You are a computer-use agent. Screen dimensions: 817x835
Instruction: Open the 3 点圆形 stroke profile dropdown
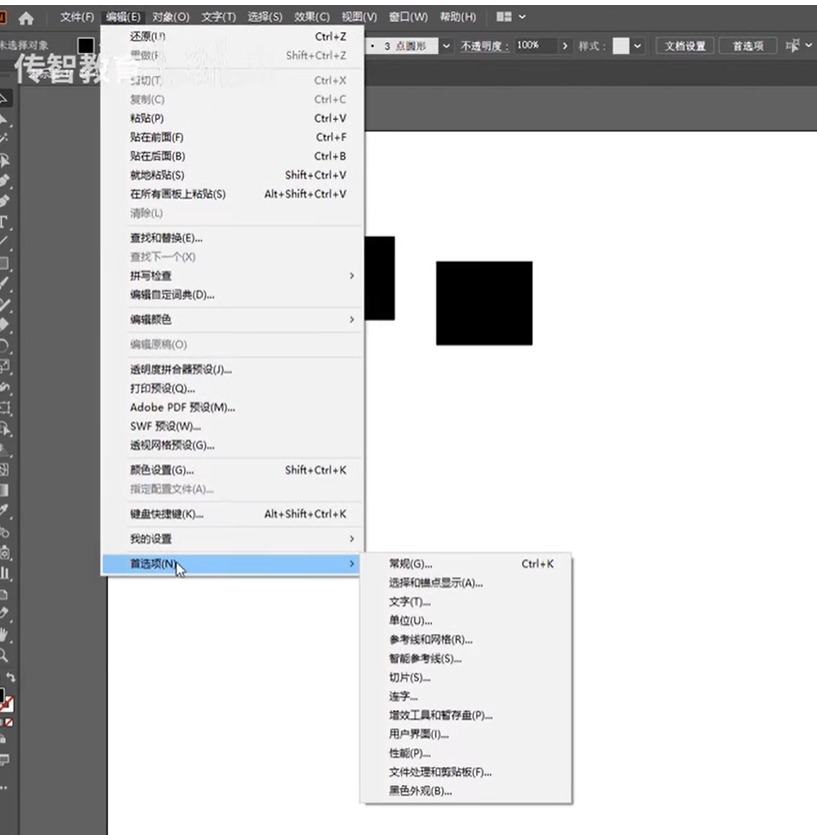pos(446,46)
